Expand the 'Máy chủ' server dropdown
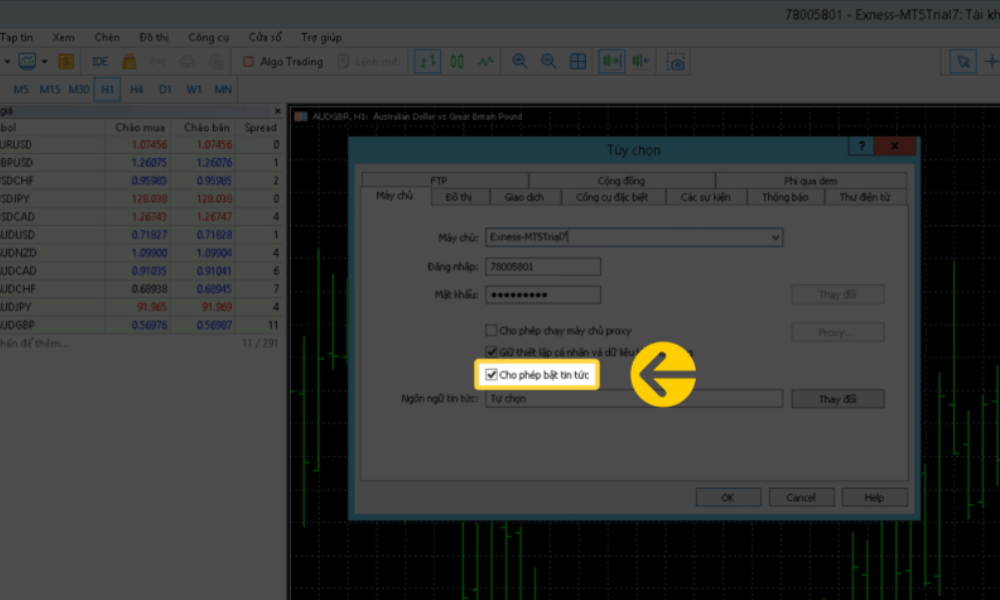The width and height of the screenshot is (1000, 600). (x=775, y=238)
